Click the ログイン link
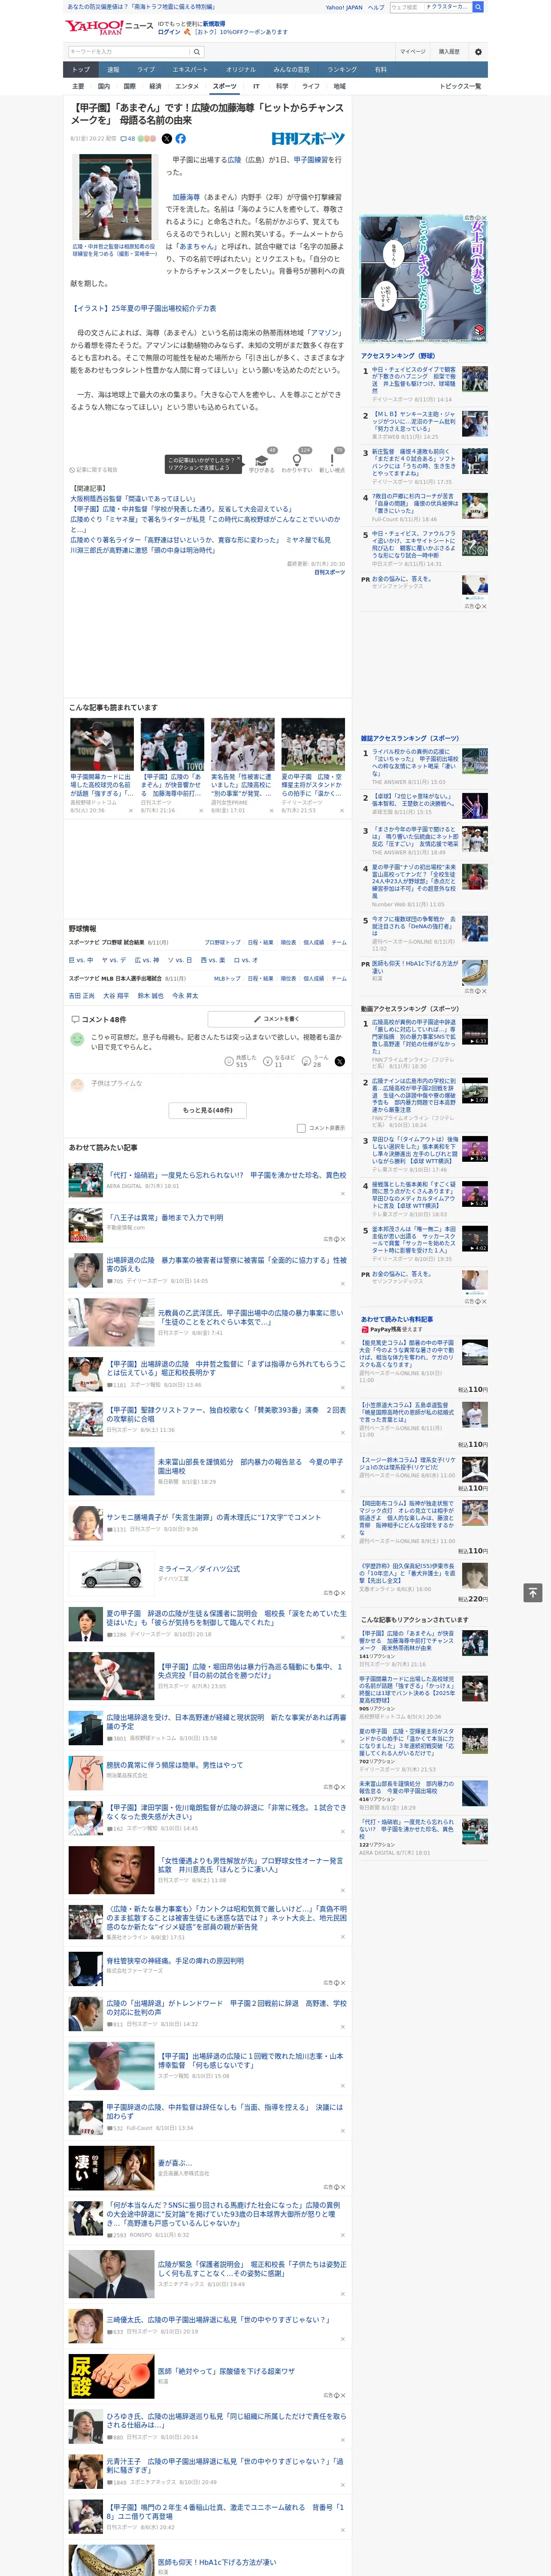Viewport: 551px width, 2576px height. tap(169, 32)
